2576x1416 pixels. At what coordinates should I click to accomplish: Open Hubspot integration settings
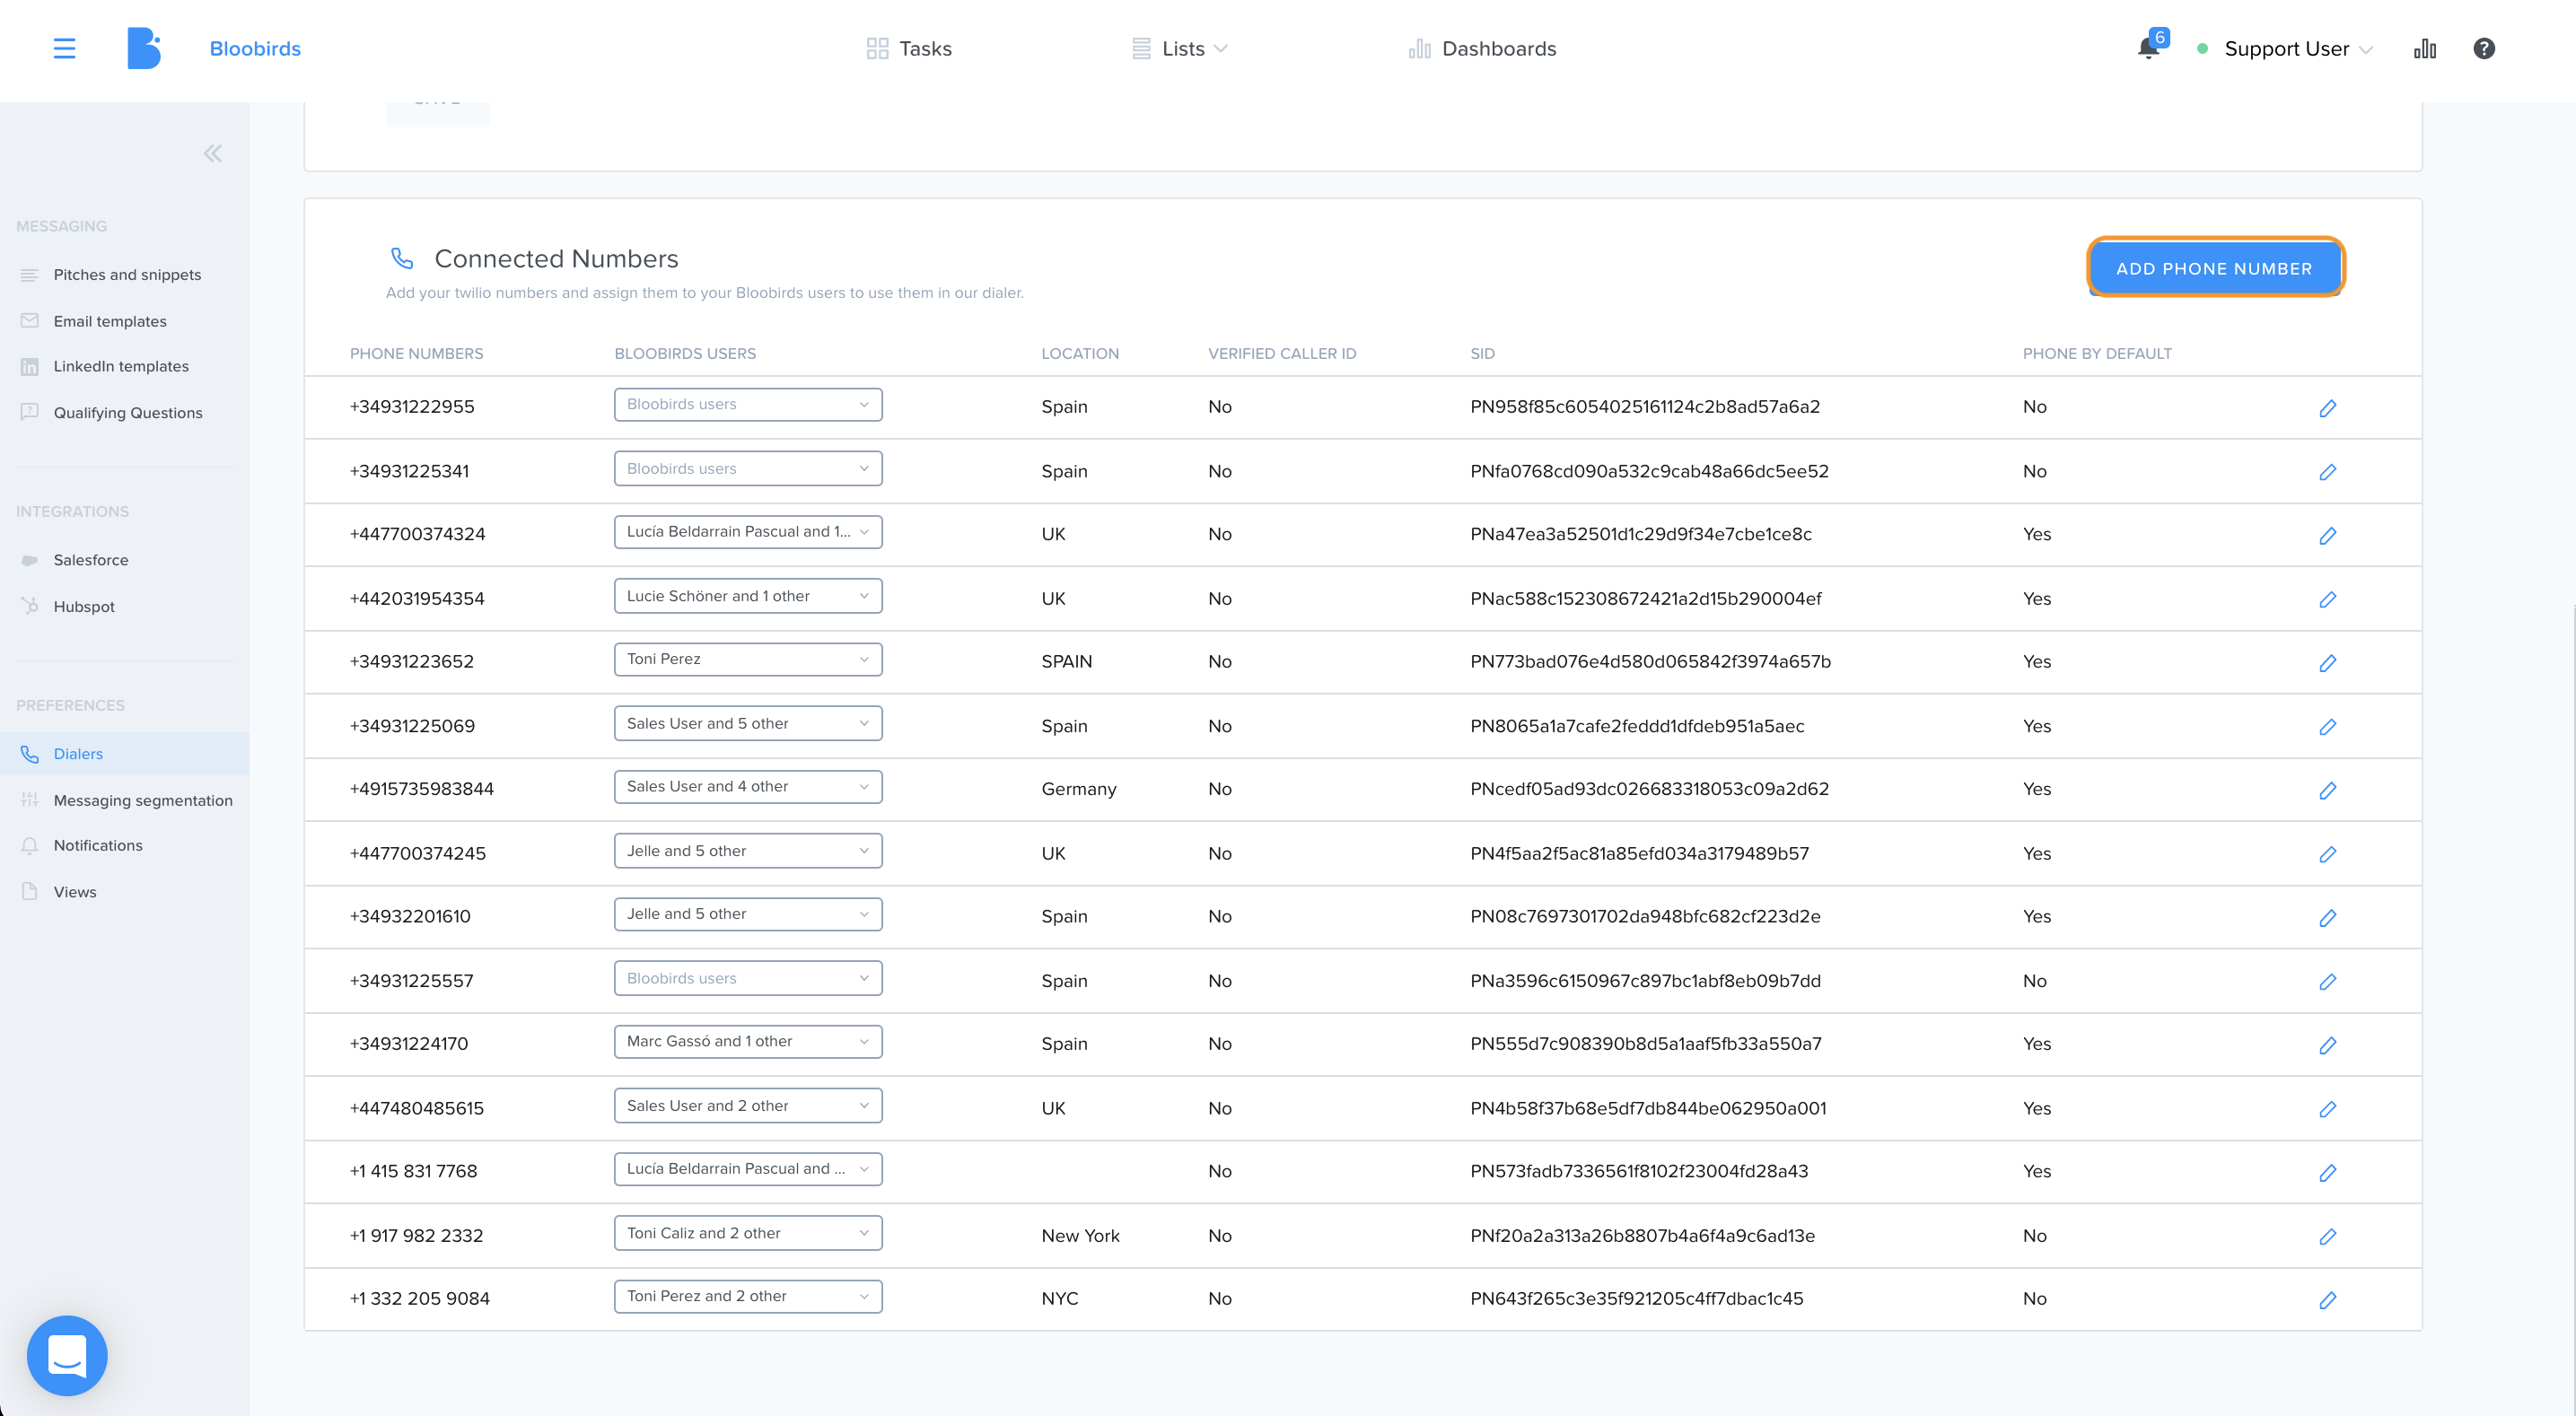[84, 606]
